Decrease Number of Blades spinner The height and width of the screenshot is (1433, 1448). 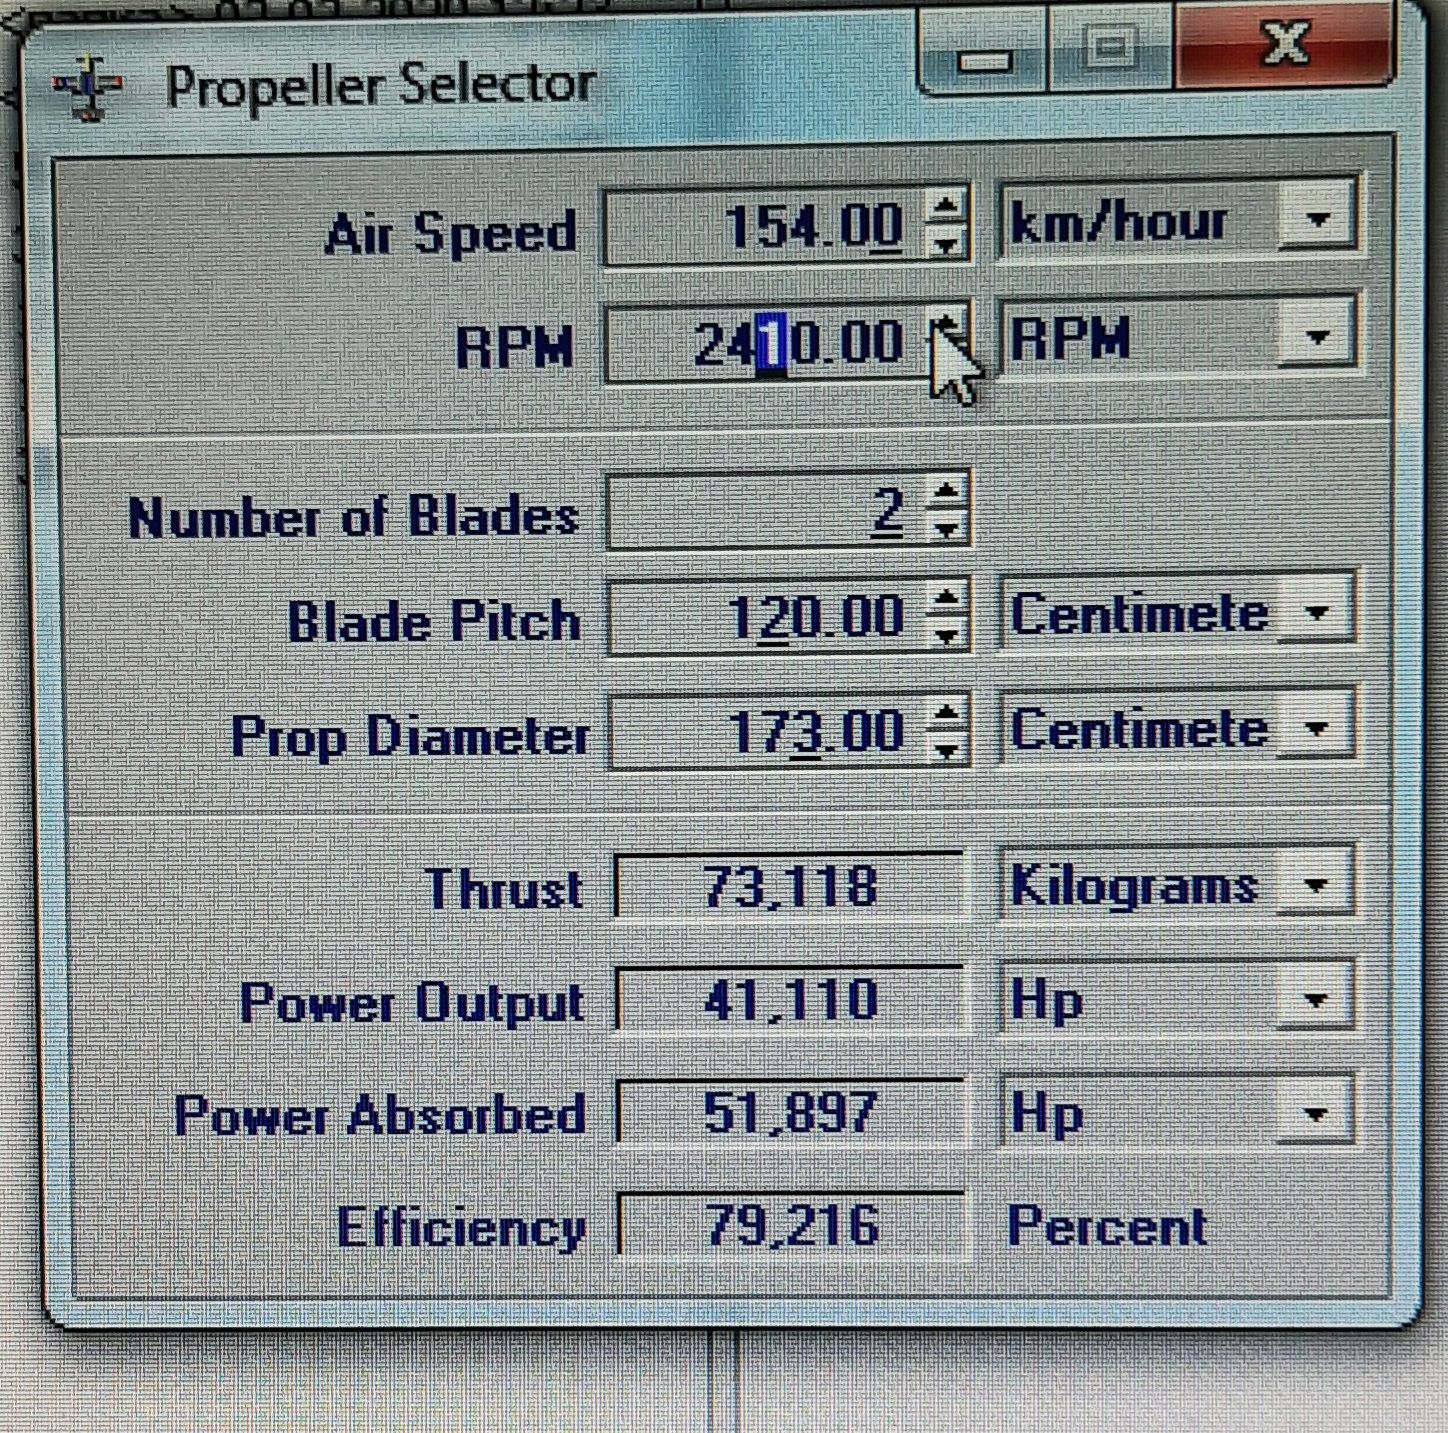click(947, 529)
